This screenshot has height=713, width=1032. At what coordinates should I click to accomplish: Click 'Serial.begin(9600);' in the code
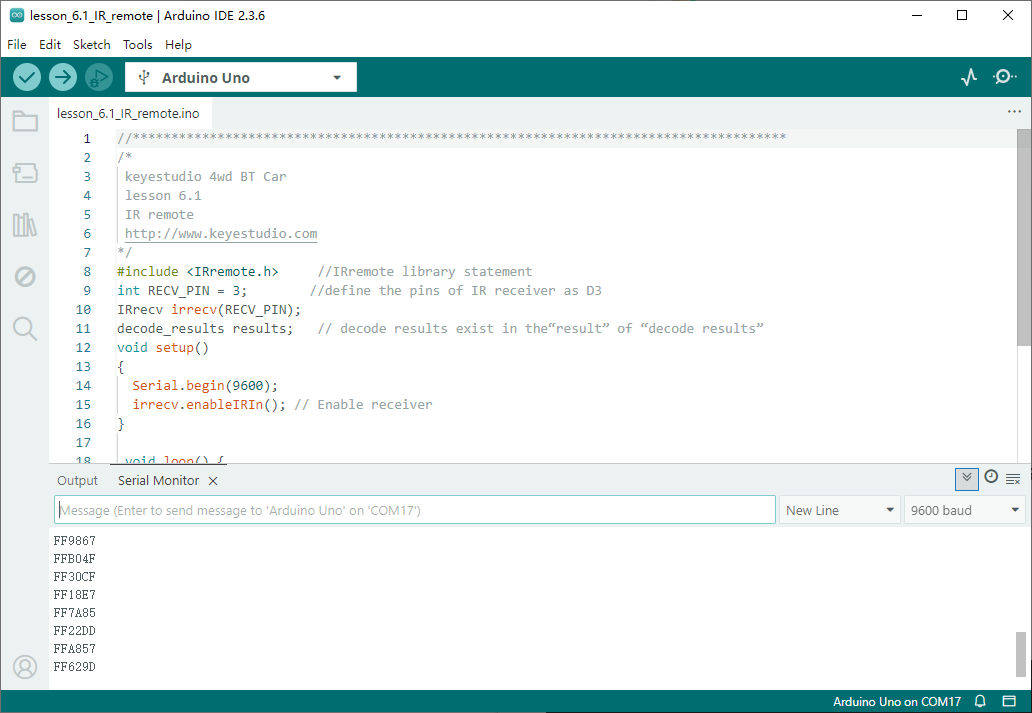205,386
